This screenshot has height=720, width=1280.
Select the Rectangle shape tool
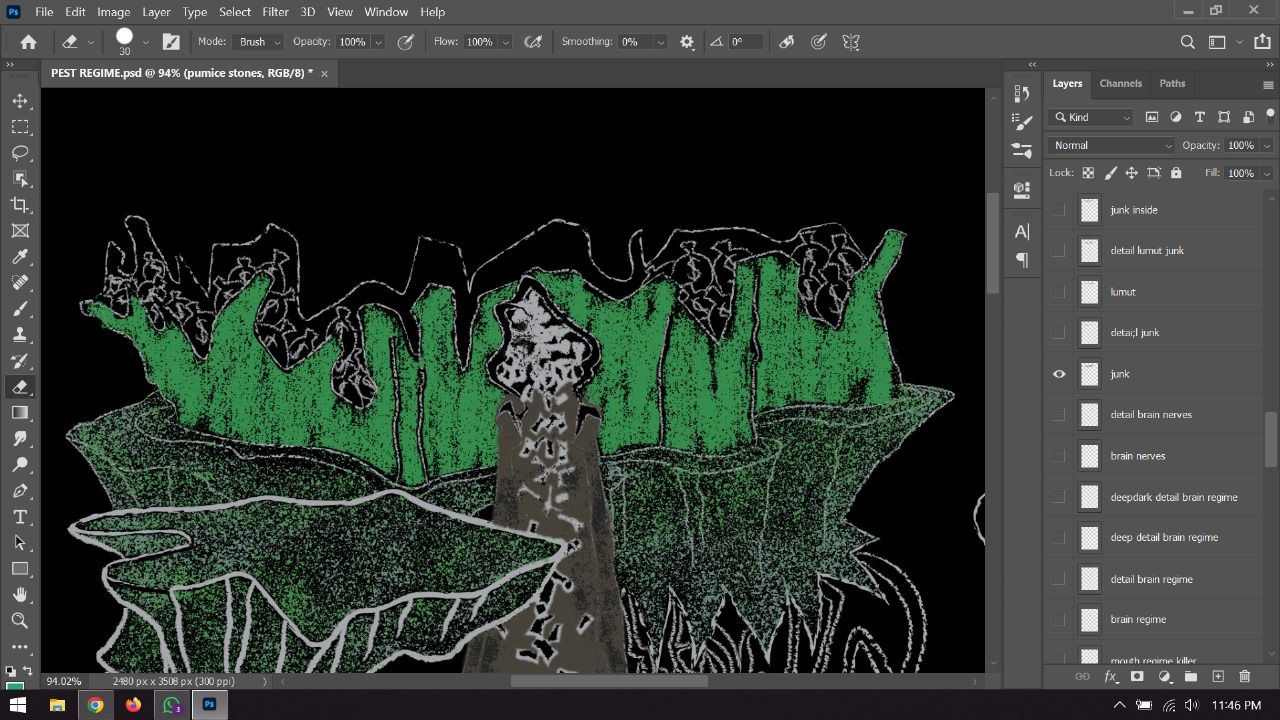point(20,569)
